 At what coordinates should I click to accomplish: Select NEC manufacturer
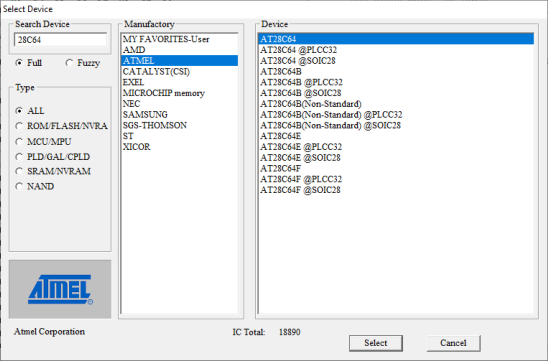point(179,104)
